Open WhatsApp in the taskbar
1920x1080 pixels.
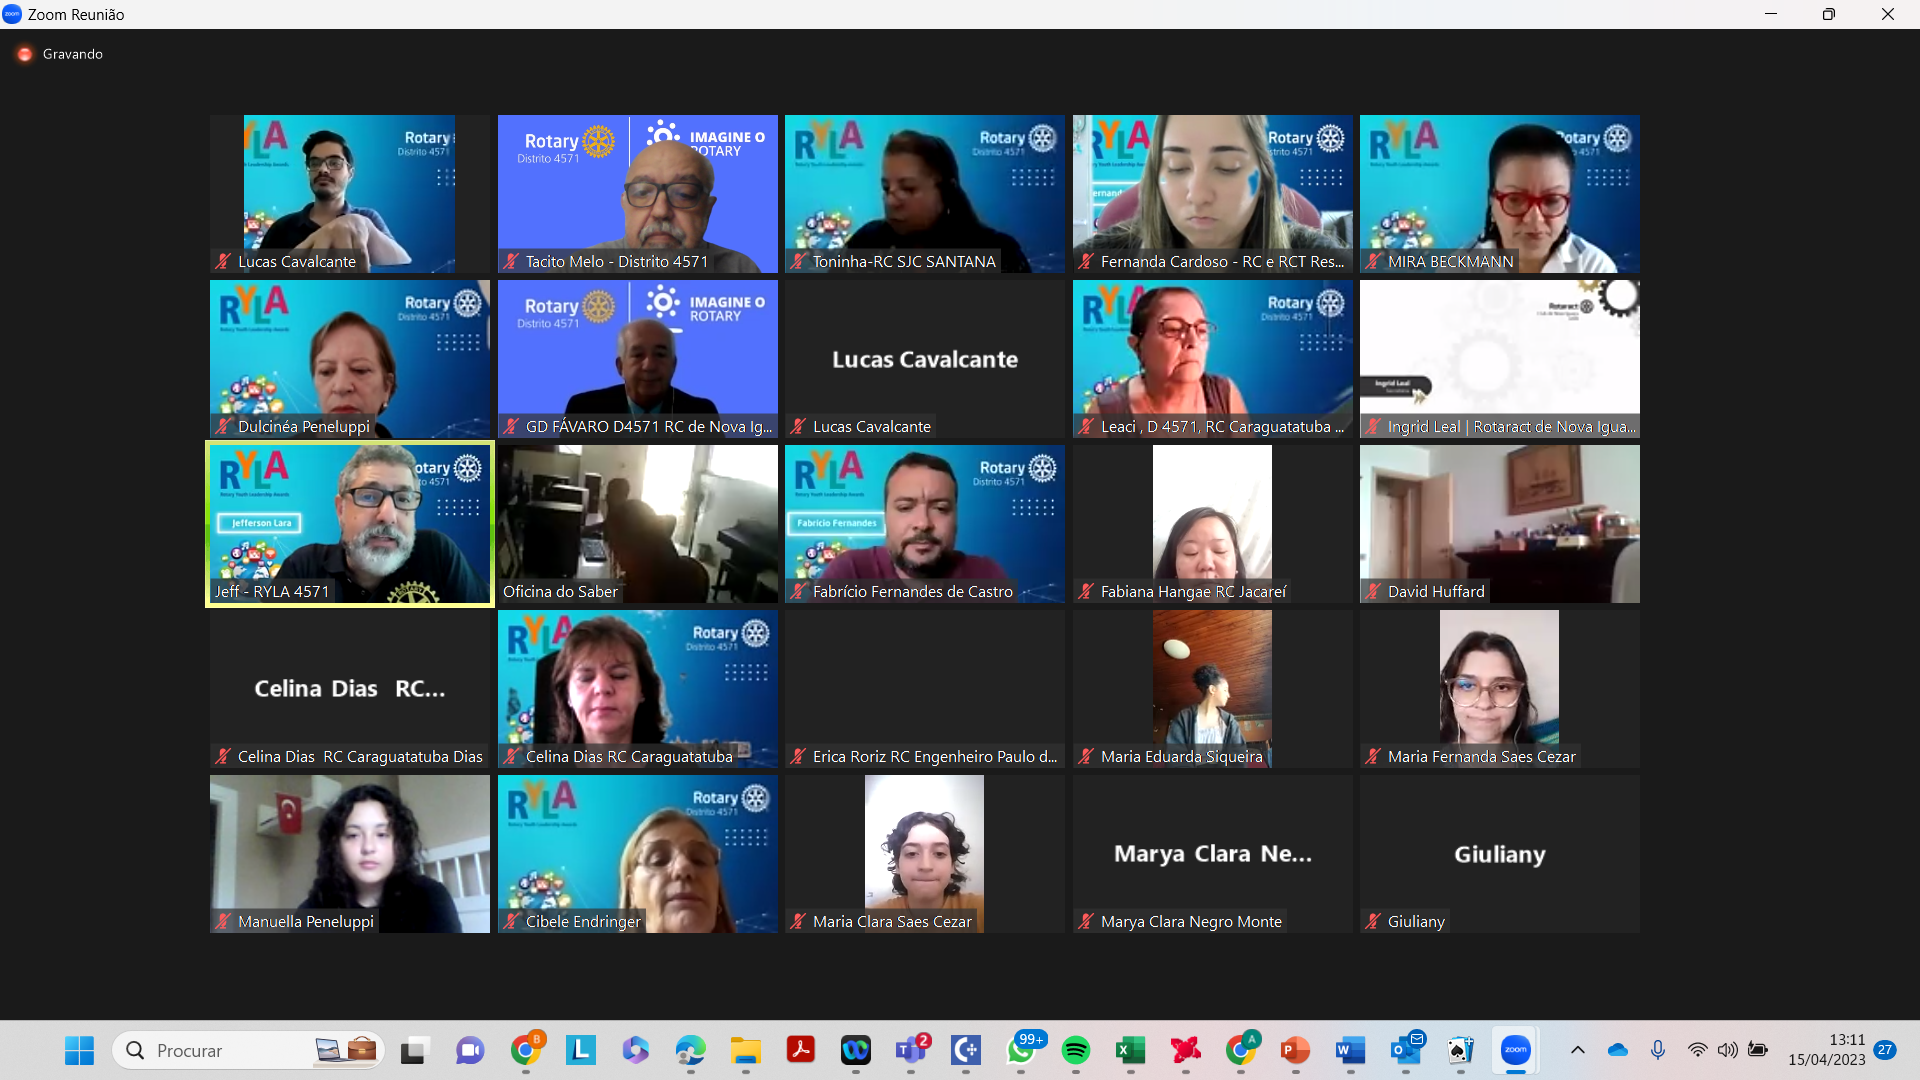click(1021, 1050)
